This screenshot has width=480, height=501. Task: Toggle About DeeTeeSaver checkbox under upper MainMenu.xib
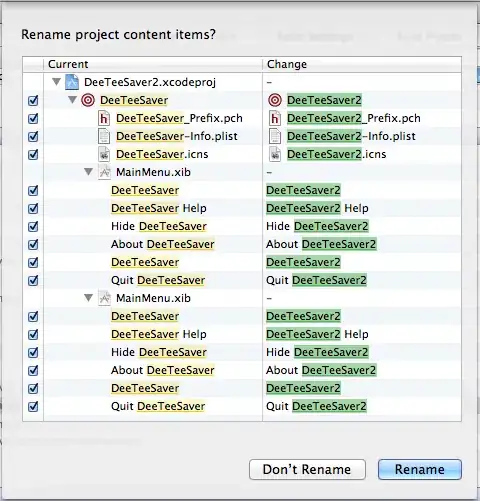[33, 244]
